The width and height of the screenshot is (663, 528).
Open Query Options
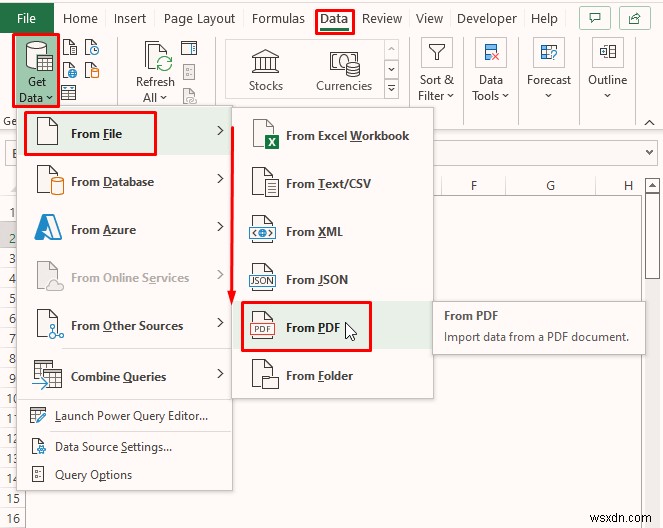point(124,475)
